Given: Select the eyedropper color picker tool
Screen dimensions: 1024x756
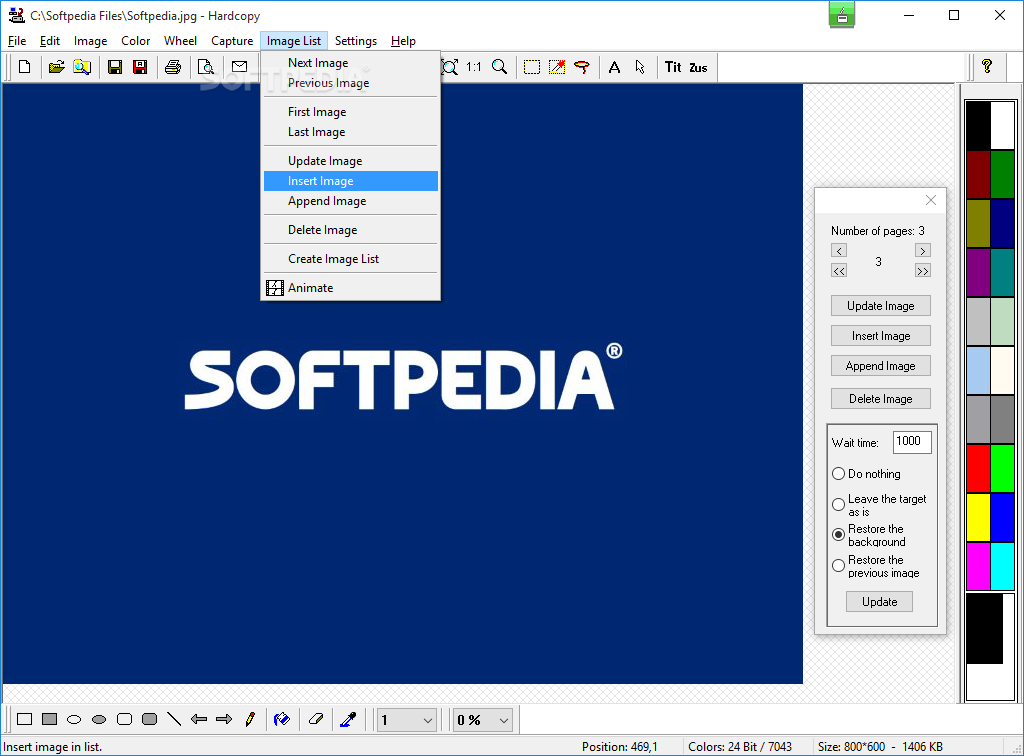Looking at the screenshot, I should coord(348,719).
